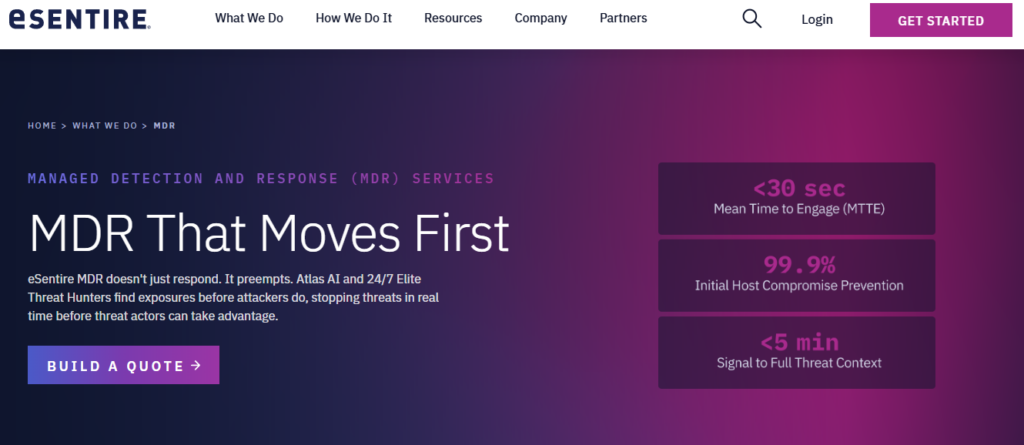Go to the Login page
Viewport: 1024px width, 445px height.
point(817,20)
